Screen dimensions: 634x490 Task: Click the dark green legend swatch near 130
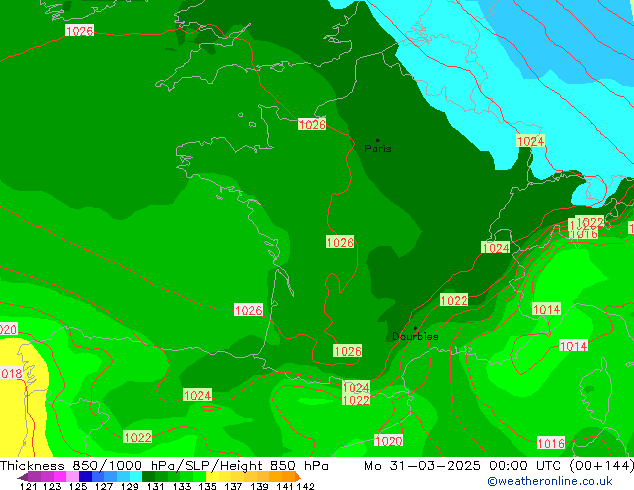tap(148, 477)
